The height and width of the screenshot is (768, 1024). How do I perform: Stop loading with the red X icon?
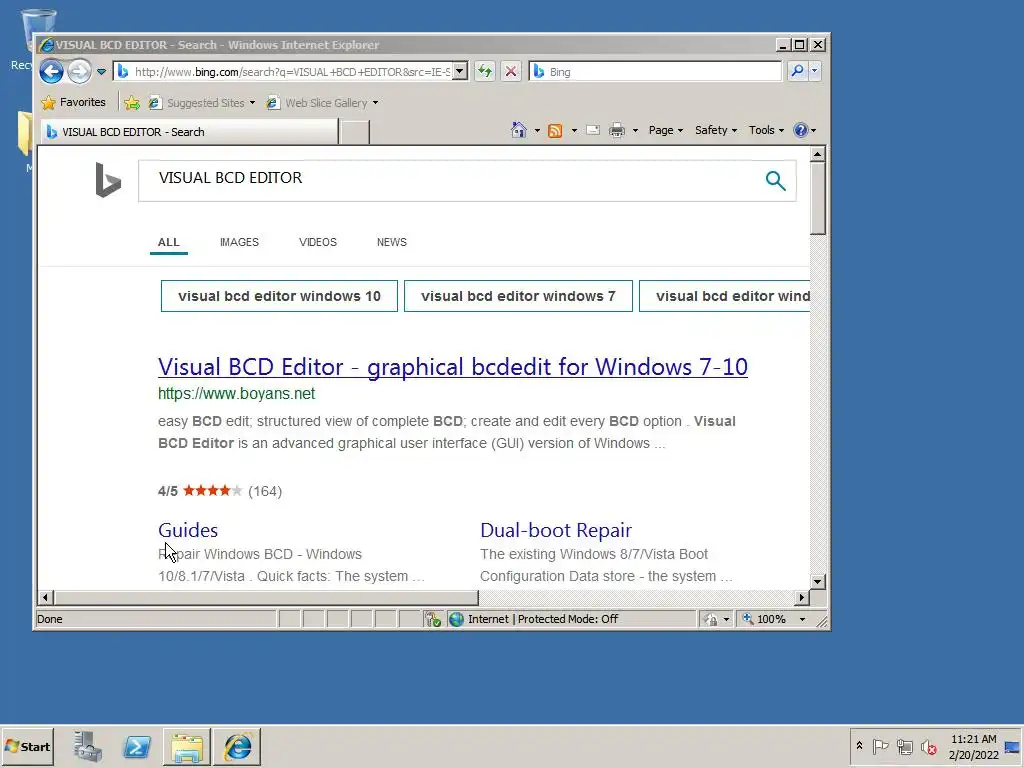[x=511, y=71]
